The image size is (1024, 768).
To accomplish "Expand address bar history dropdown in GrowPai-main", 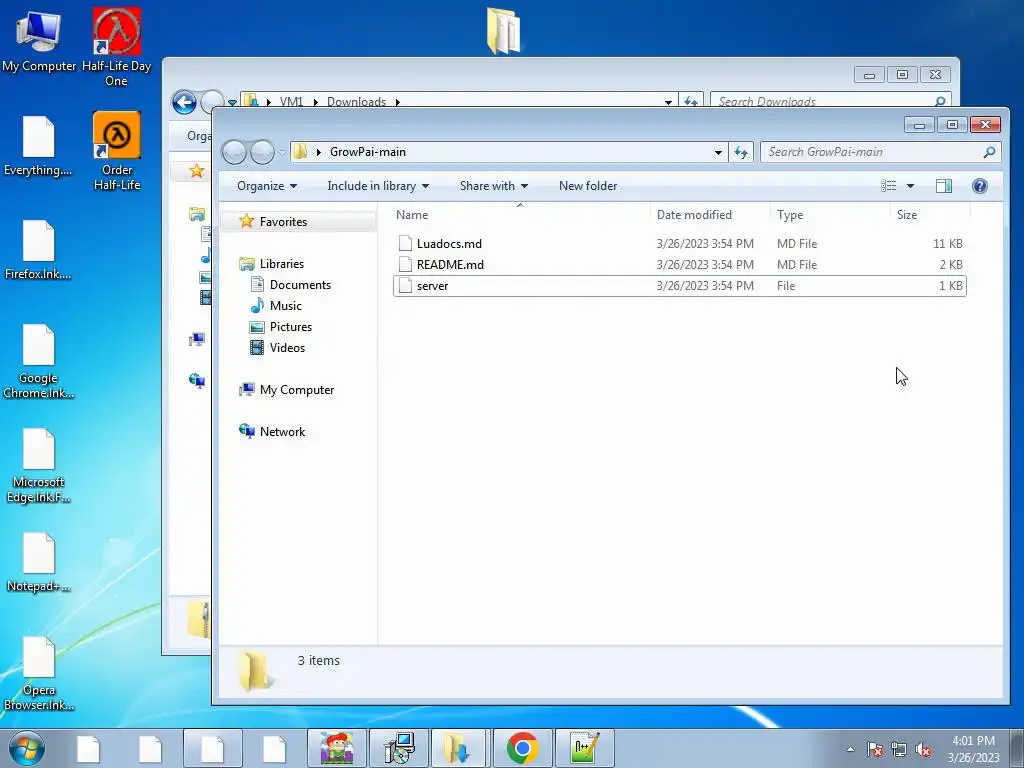I will coord(718,152).
